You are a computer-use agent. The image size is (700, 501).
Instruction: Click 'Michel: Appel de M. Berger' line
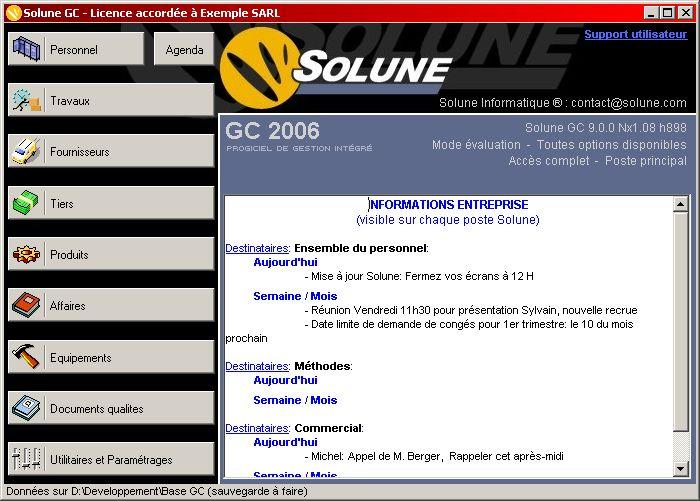point(434,456)
